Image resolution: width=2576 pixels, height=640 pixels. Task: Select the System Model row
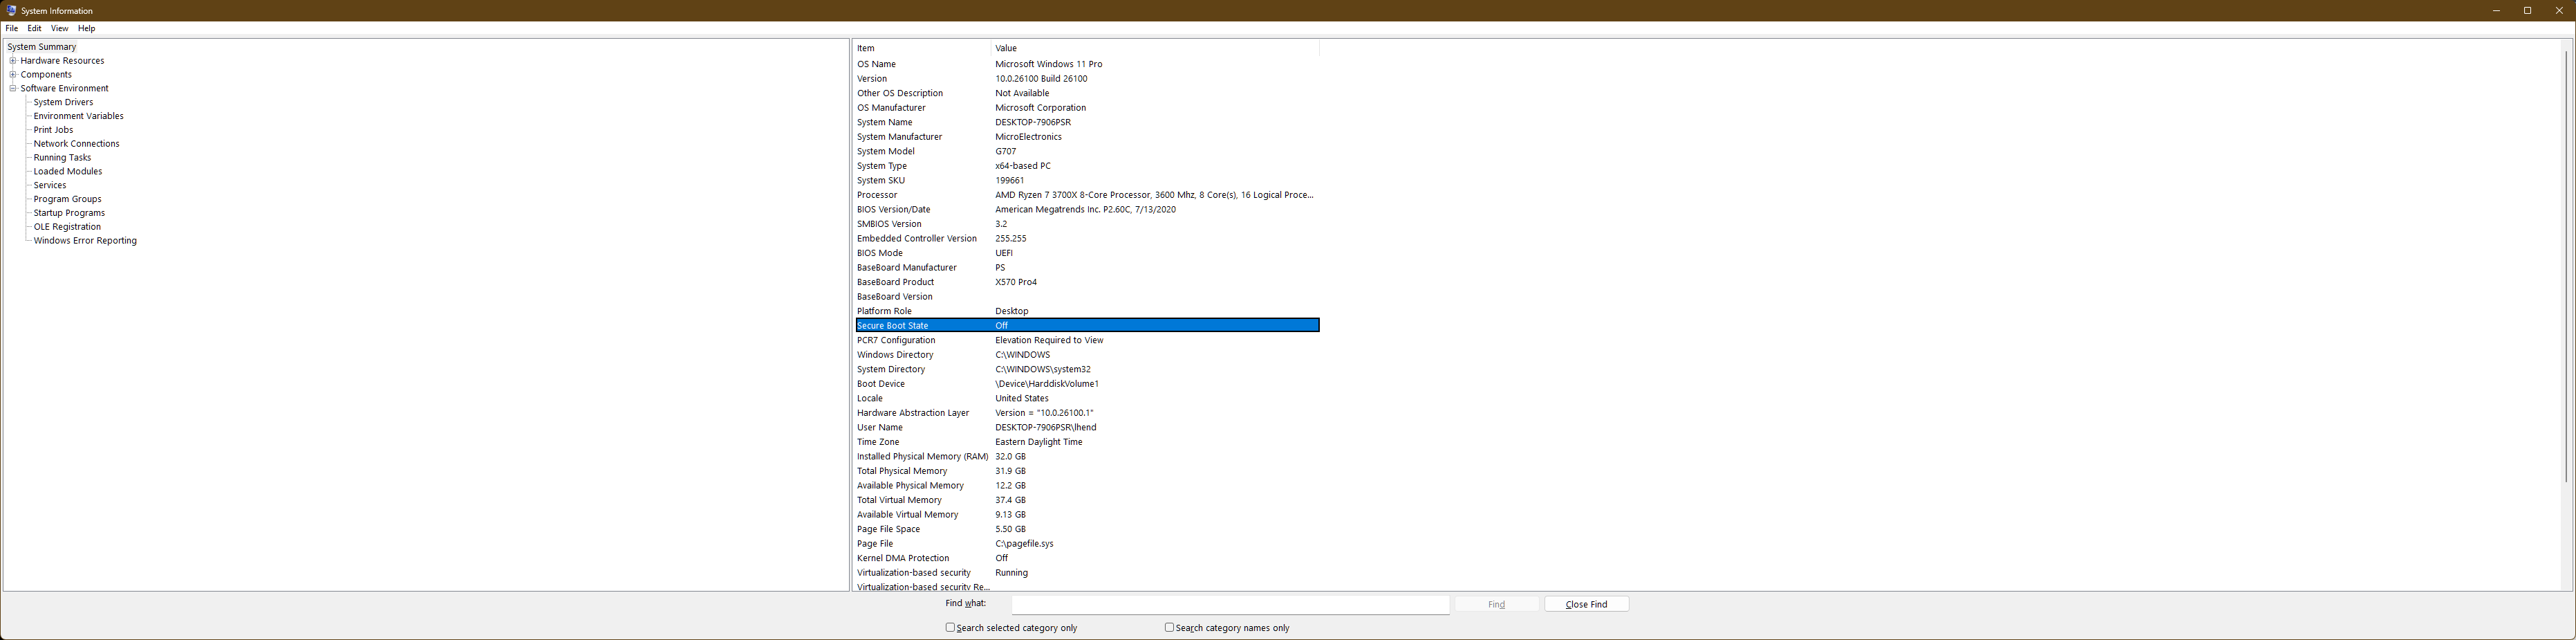point(1087,152)
